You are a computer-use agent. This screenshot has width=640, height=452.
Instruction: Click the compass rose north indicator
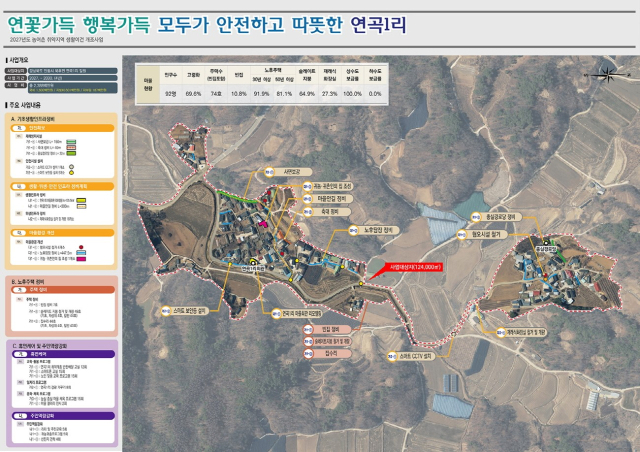608,74
